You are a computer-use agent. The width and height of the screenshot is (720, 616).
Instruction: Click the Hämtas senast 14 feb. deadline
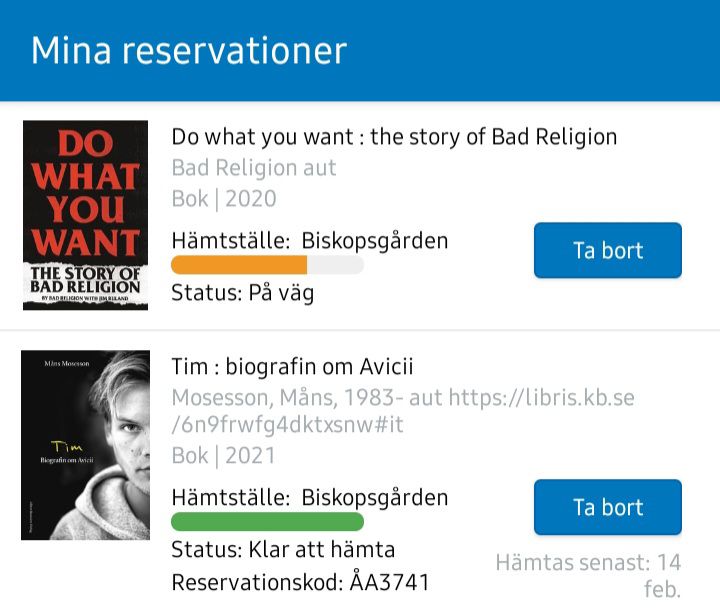(588, 575)
